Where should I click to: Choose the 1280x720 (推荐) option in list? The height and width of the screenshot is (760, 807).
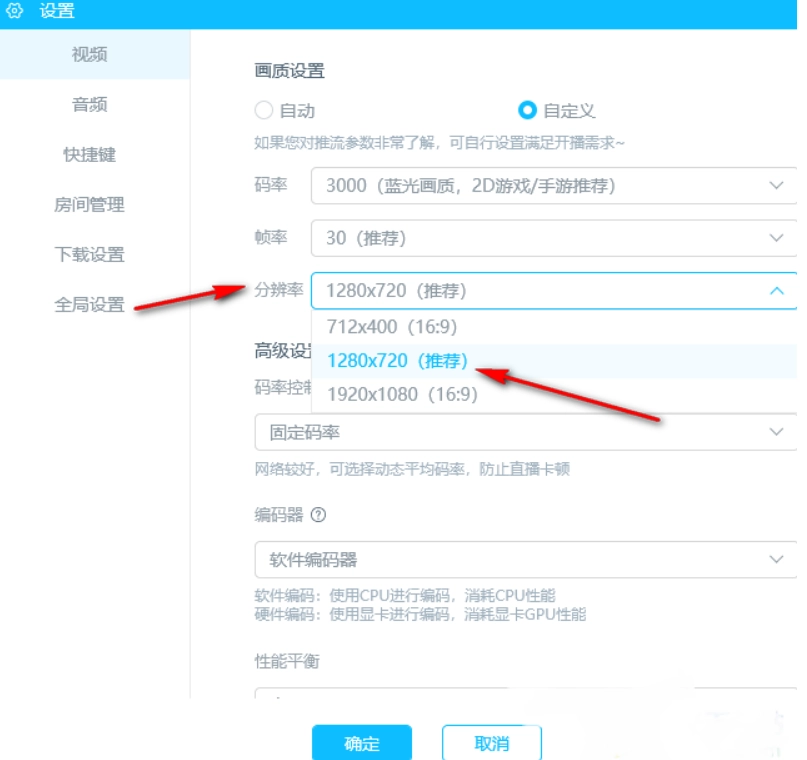(398, 361)
